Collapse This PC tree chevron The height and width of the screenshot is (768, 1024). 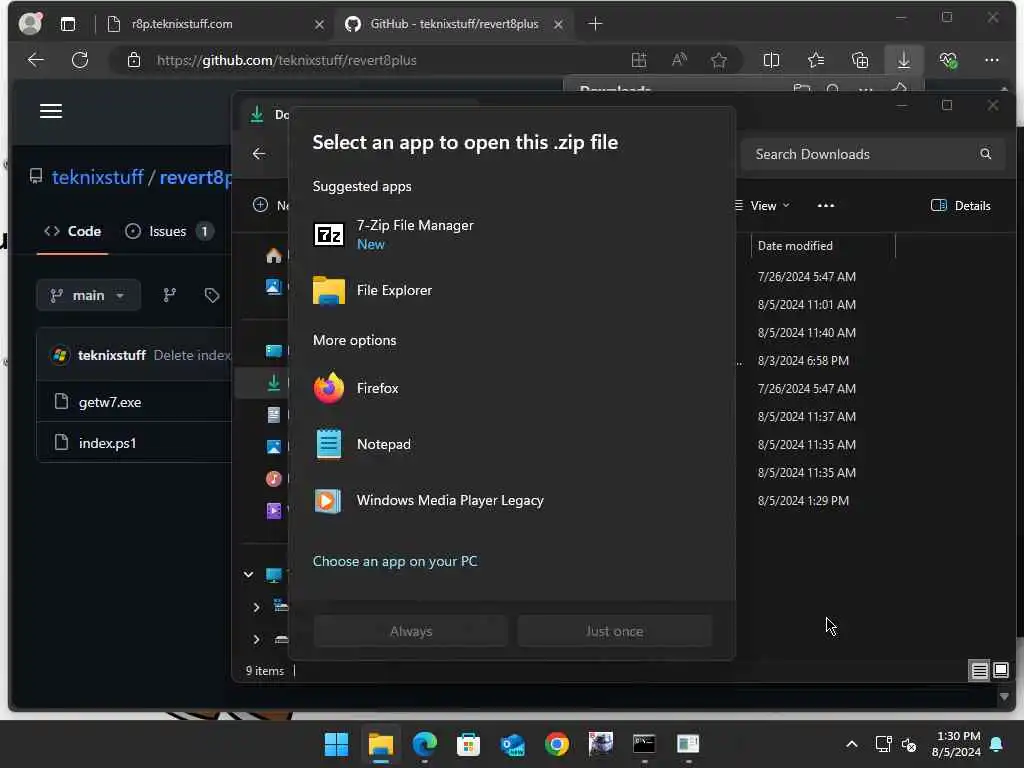point(248,575)
